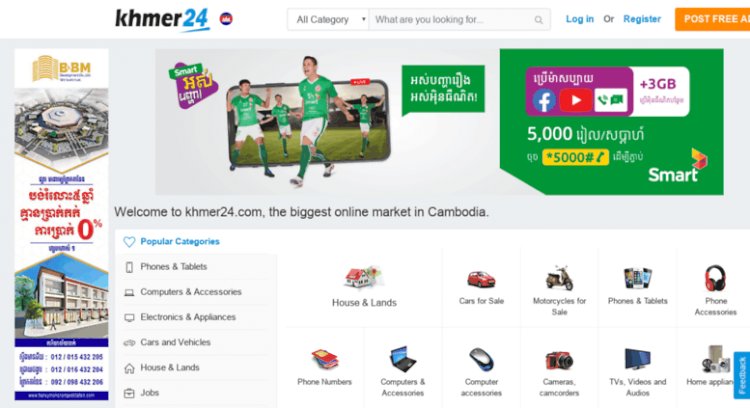Select Cameras, camcorders camera icon
The width and height of the screenshot is (750, 408).
(559, 360)
